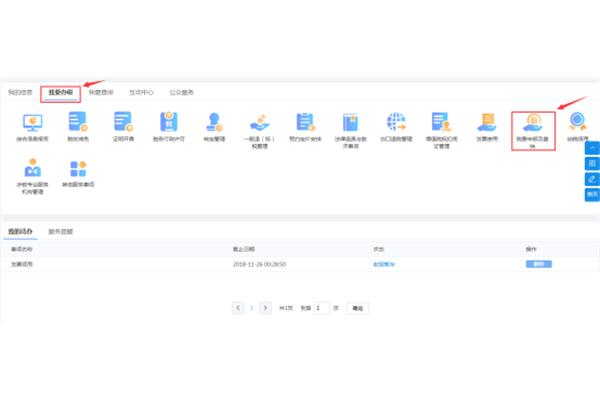The image size is (600, 400).
Task: Select the 我要办税 tab
Action: point(60,92)
